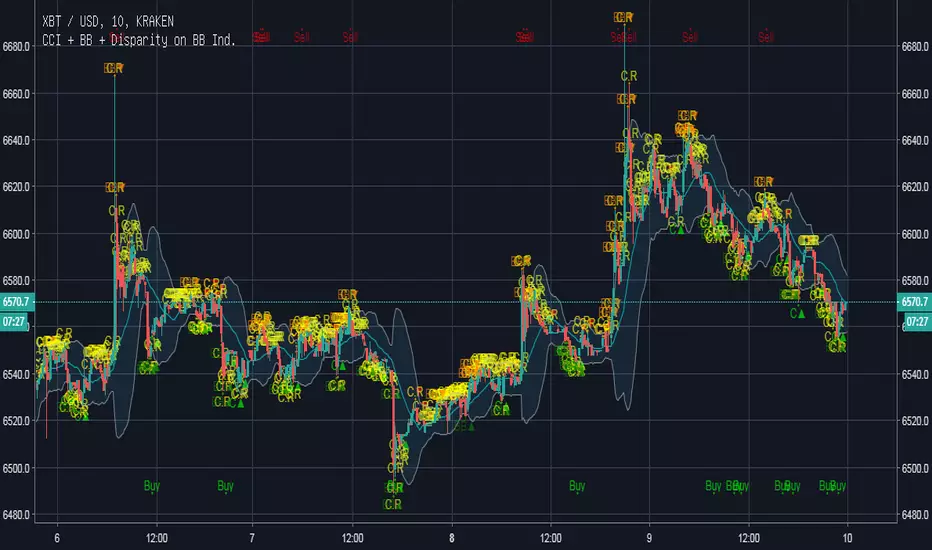The image size is (932, 550).
Task: Click the 07:27 countdown tag on right axis
Action: (x=917, y=322)
